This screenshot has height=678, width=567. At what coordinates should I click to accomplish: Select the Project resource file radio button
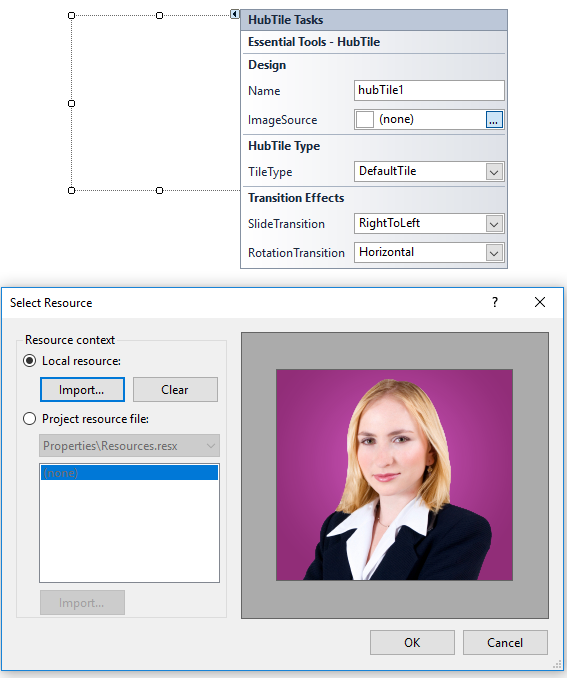29,419
